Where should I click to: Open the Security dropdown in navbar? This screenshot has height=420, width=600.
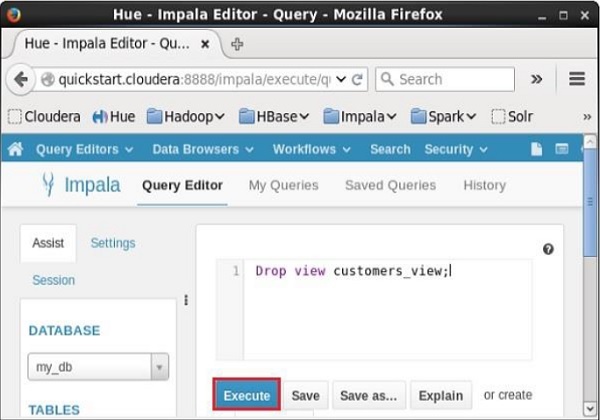(x=456, y=149)
